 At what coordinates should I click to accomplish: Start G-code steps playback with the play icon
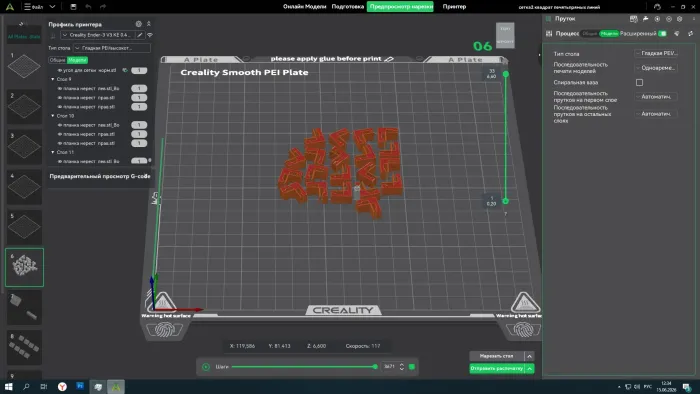click(x=206, y=367)
